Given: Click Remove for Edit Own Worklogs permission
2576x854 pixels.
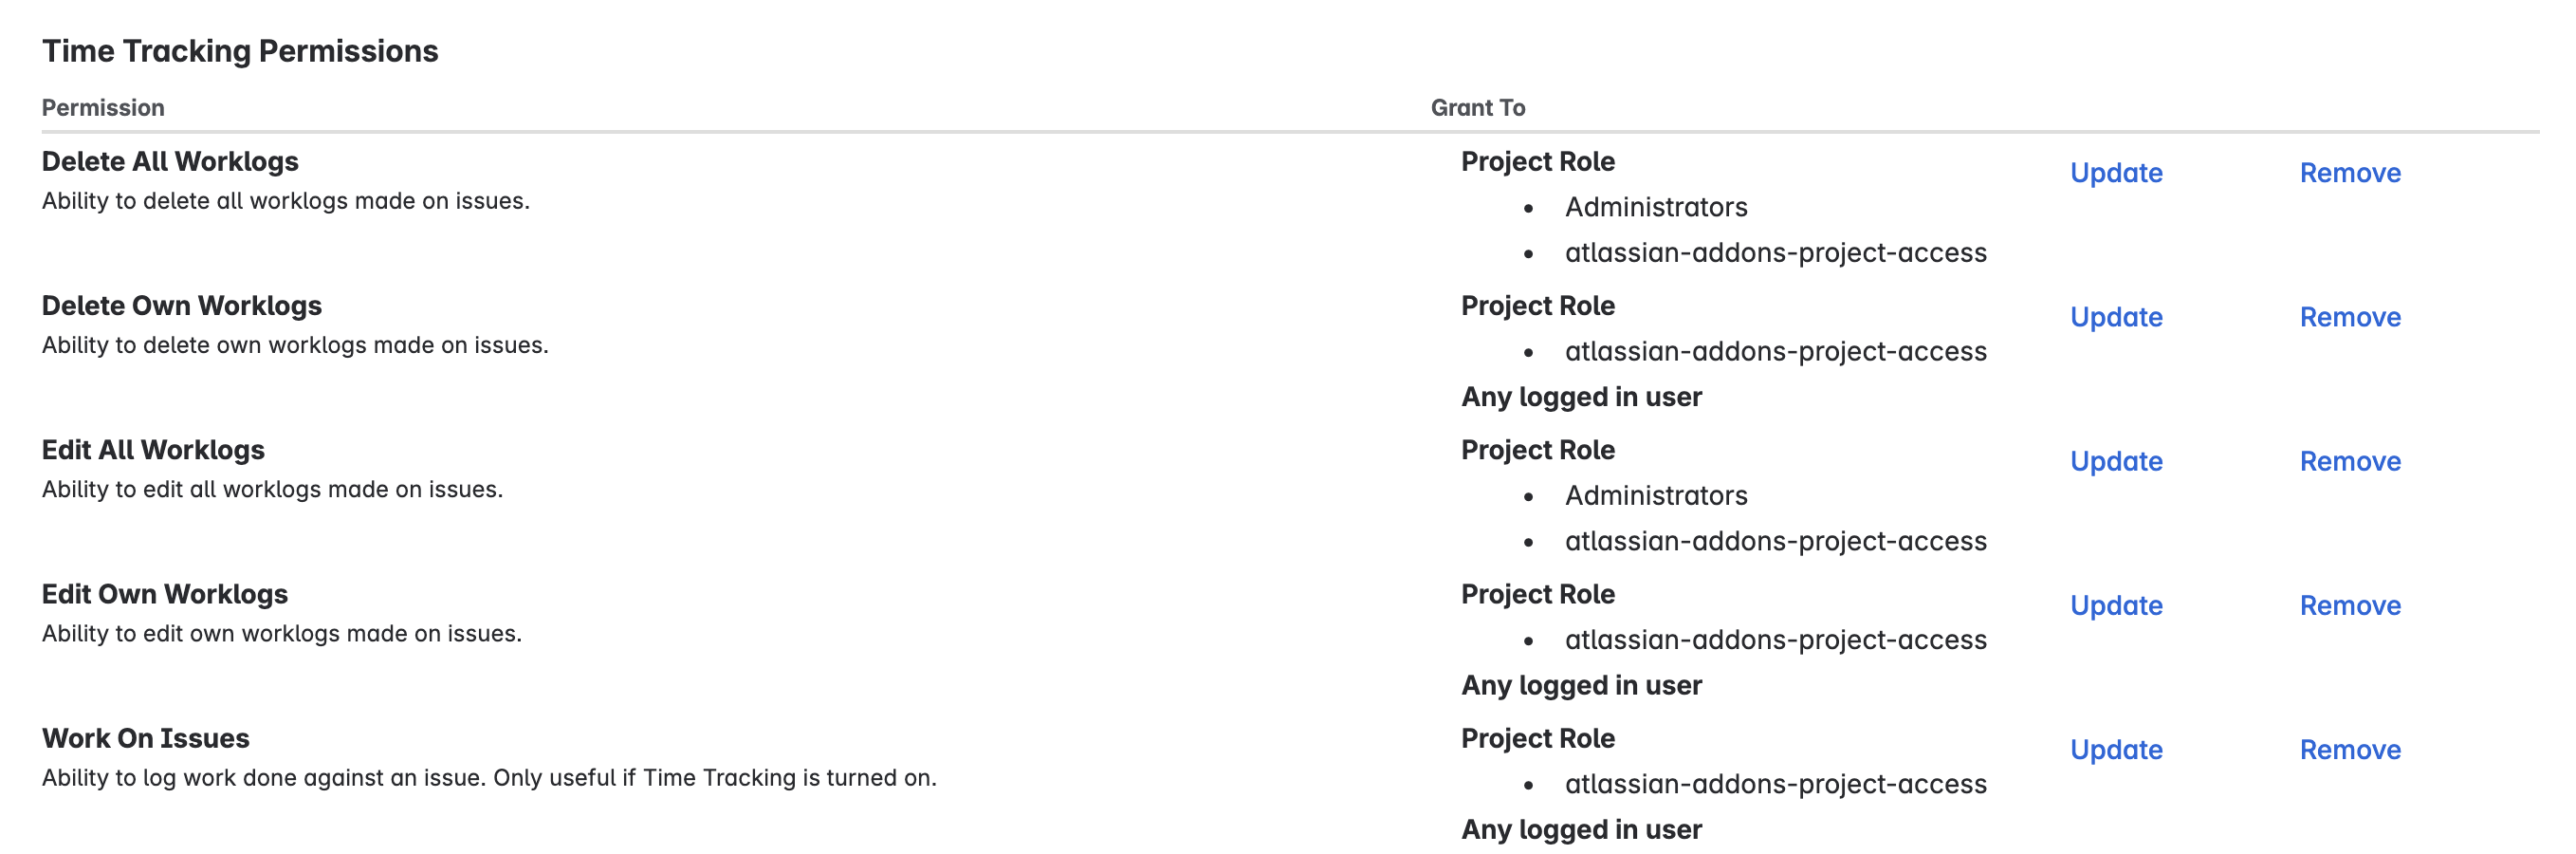Looking at the screenshot, I should (2350, 605).
